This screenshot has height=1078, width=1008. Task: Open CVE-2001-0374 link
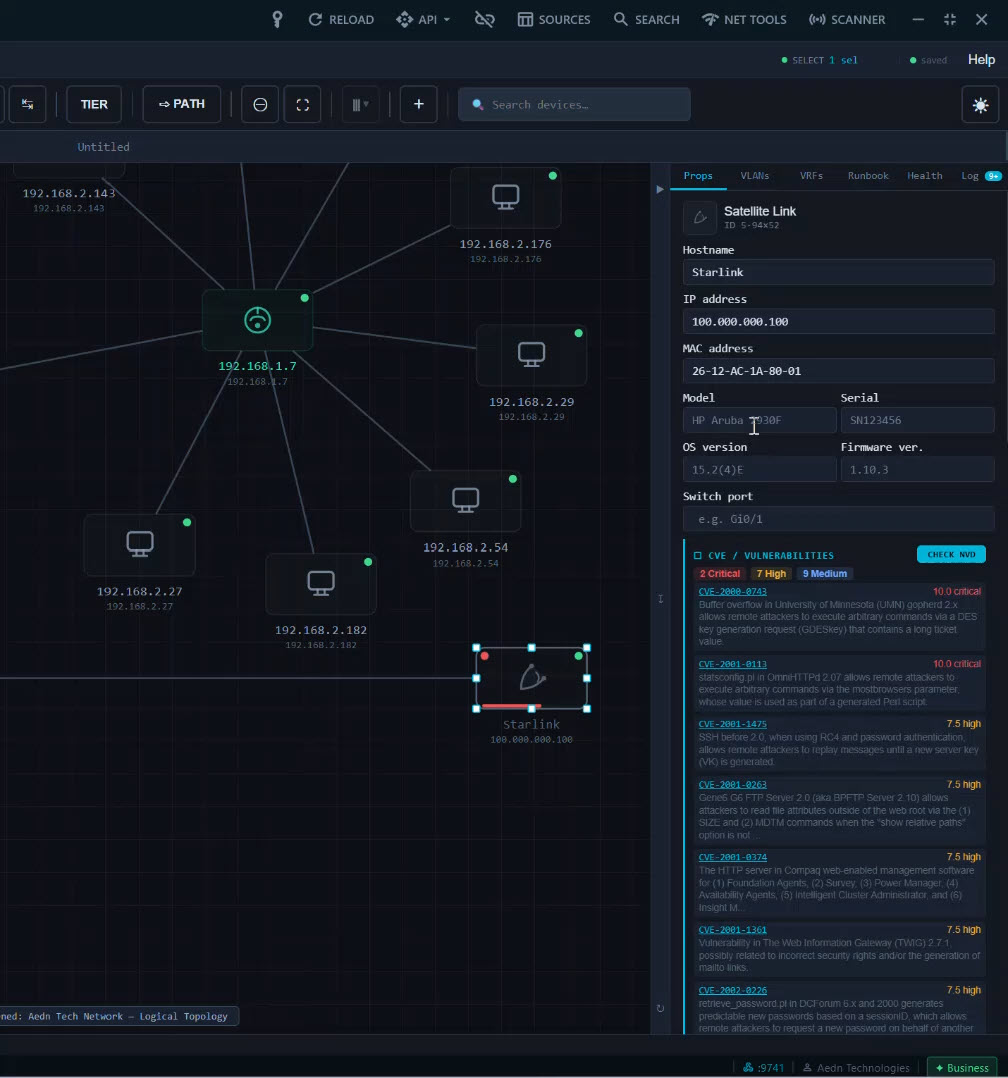[x=732, y=857]
